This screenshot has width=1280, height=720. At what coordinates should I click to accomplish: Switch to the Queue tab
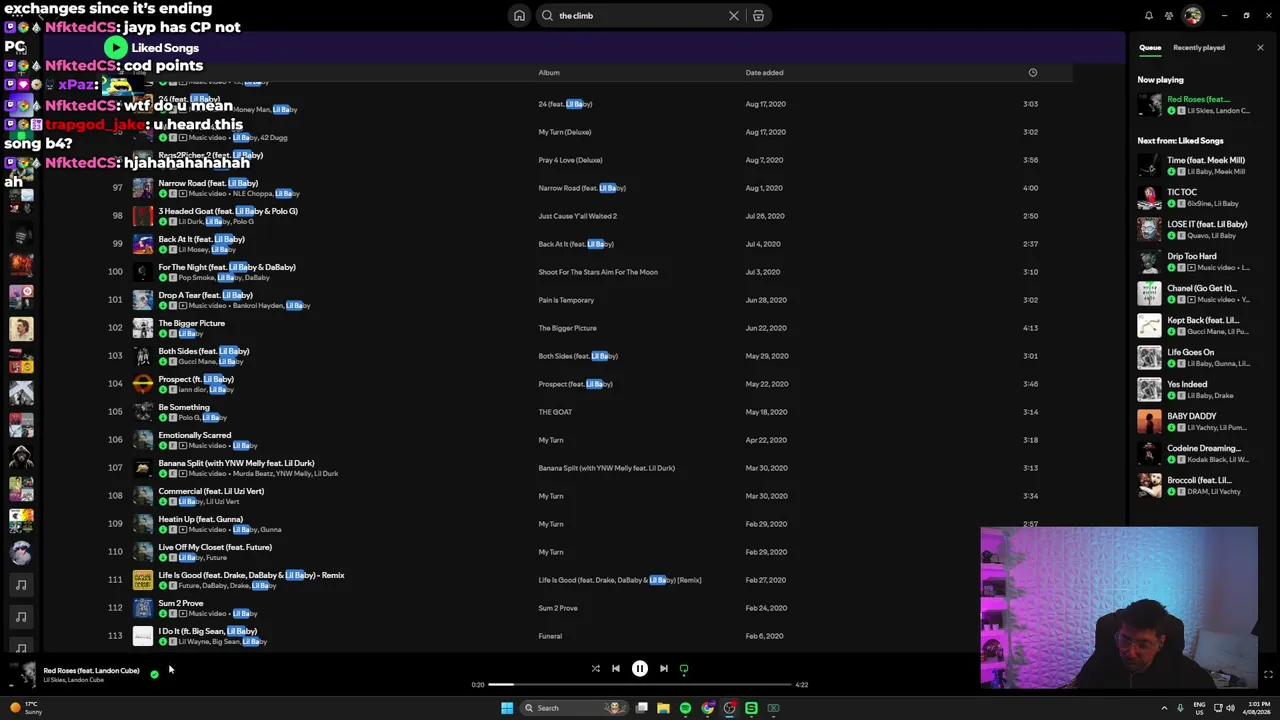point(1150,48)
